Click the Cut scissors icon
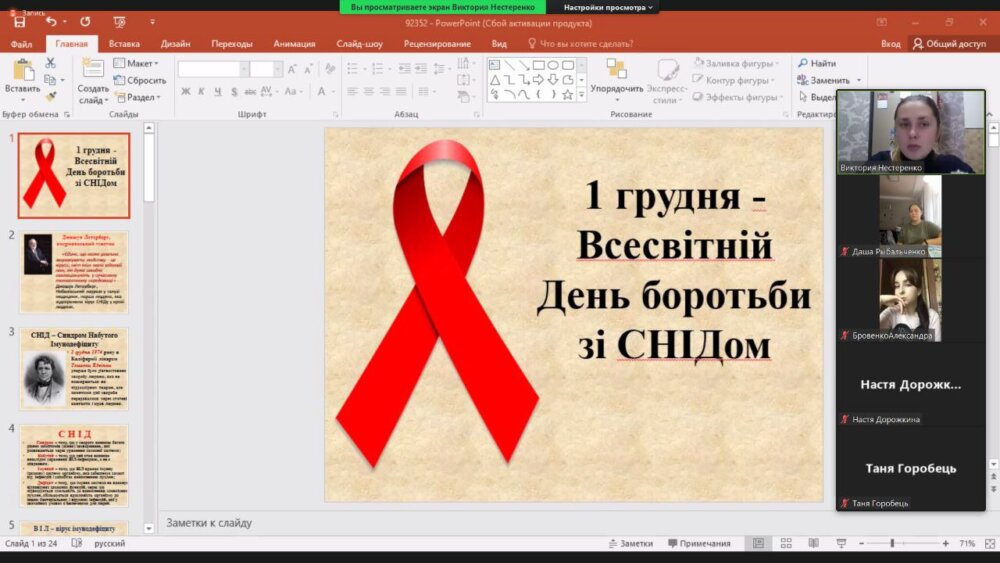The height and width of the screenshot is (563, 1000). pyautogui.click(x=50, y=63)
